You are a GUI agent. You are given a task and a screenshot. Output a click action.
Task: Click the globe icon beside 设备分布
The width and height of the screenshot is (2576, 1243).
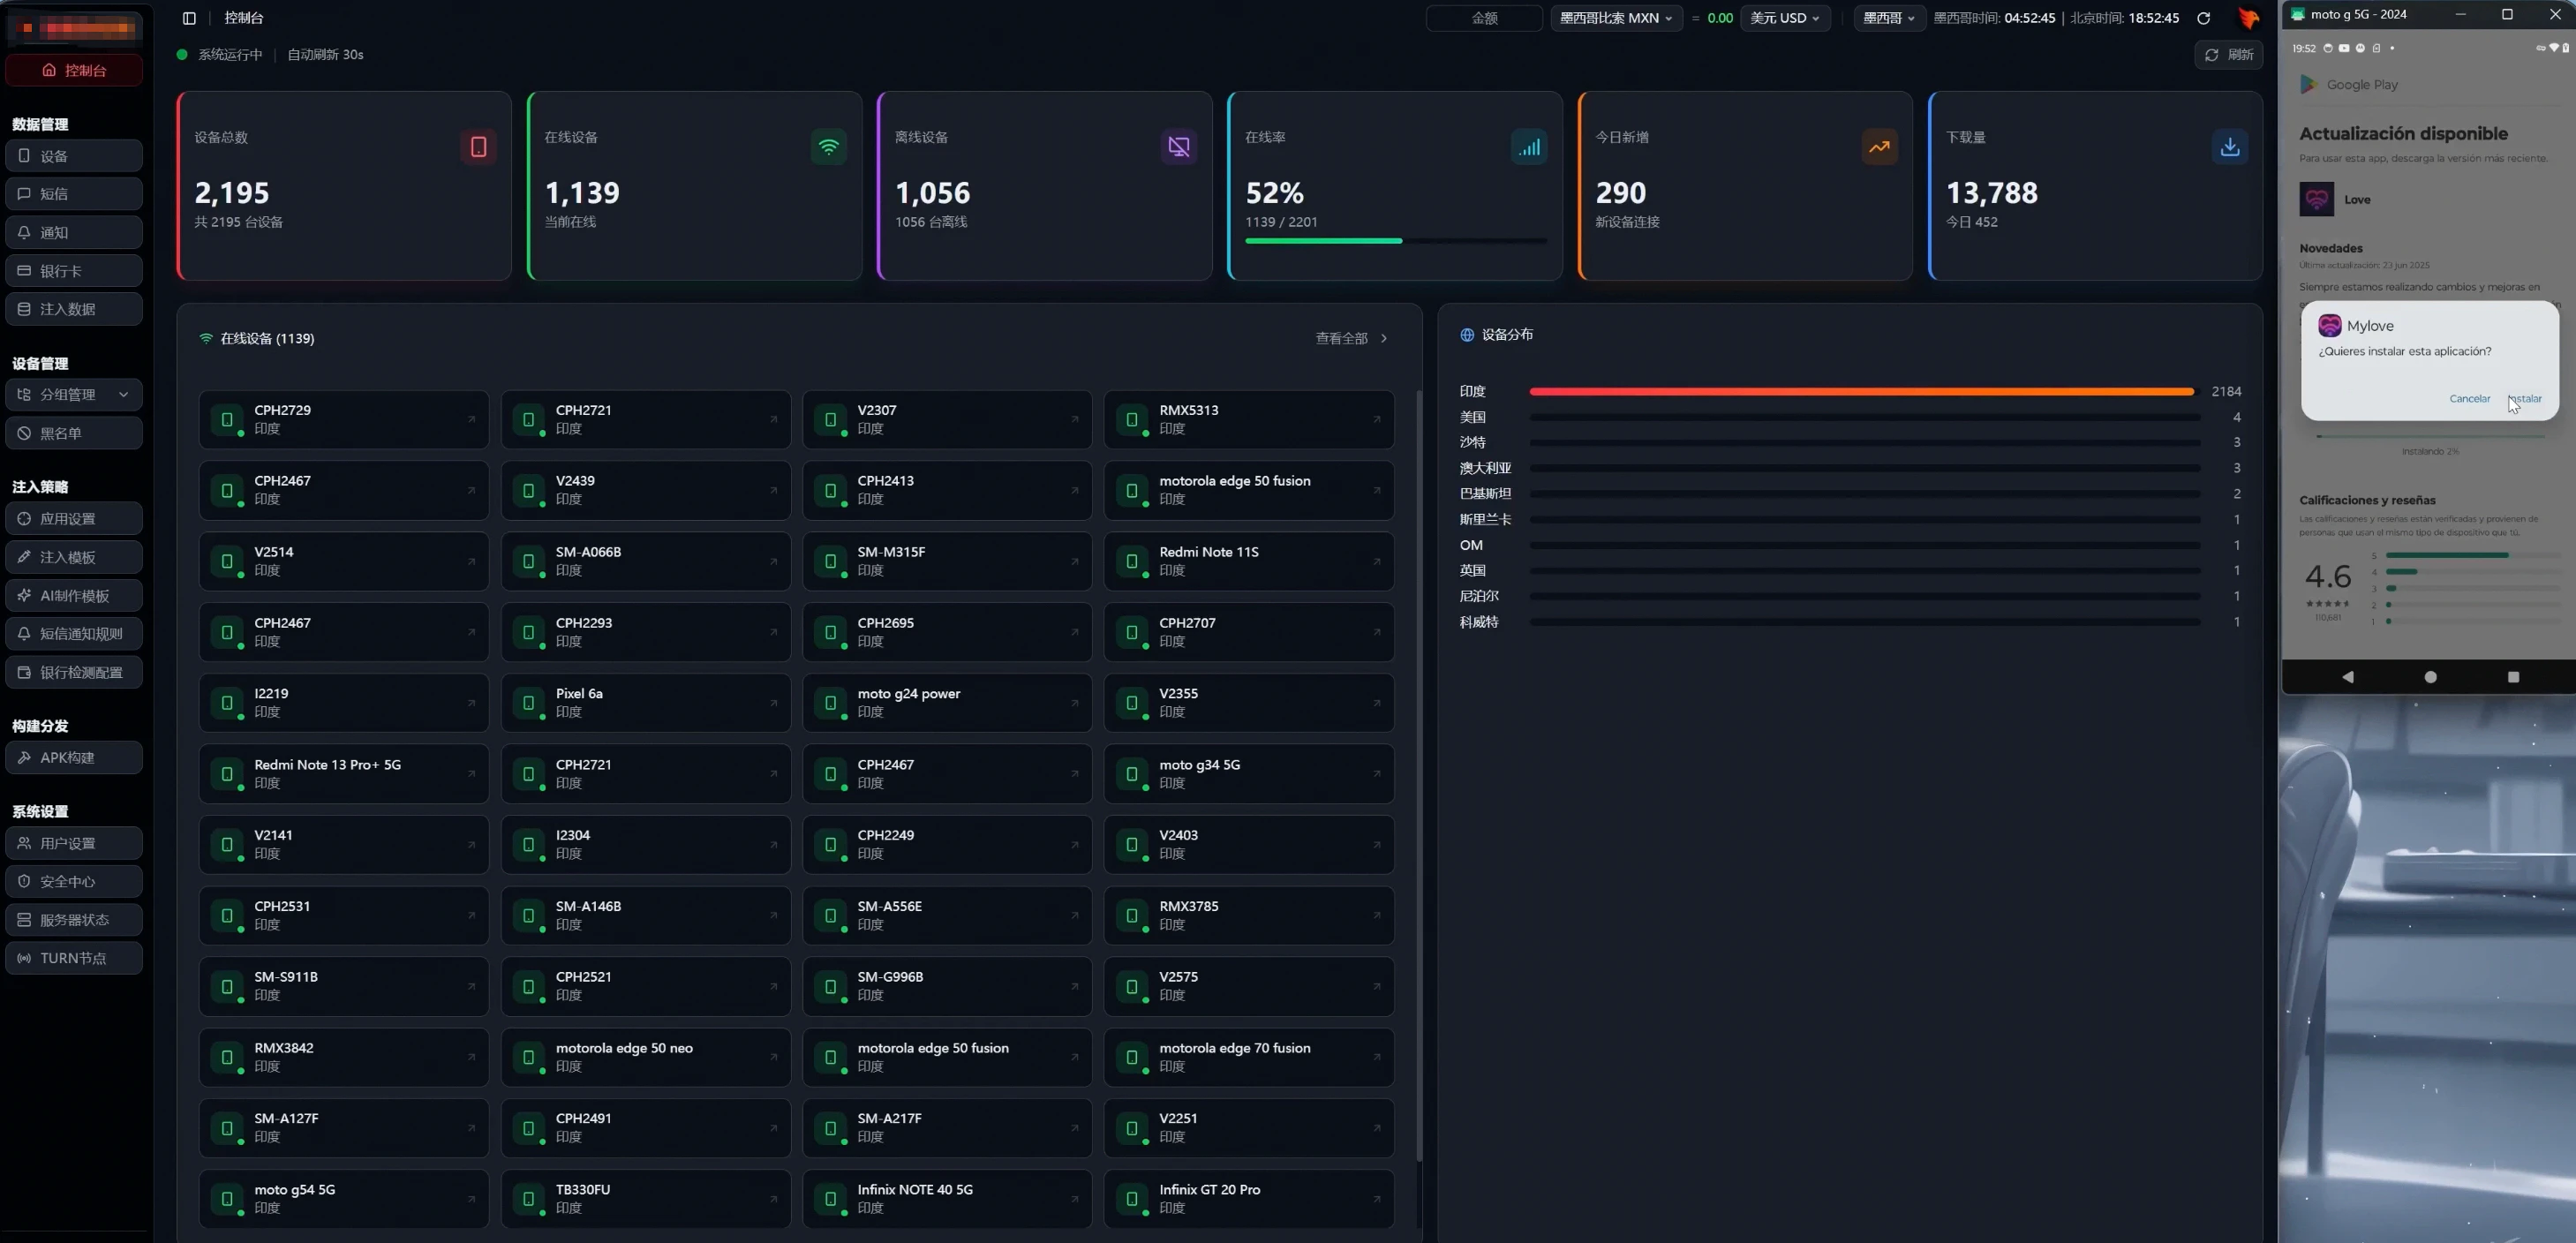1467,335
